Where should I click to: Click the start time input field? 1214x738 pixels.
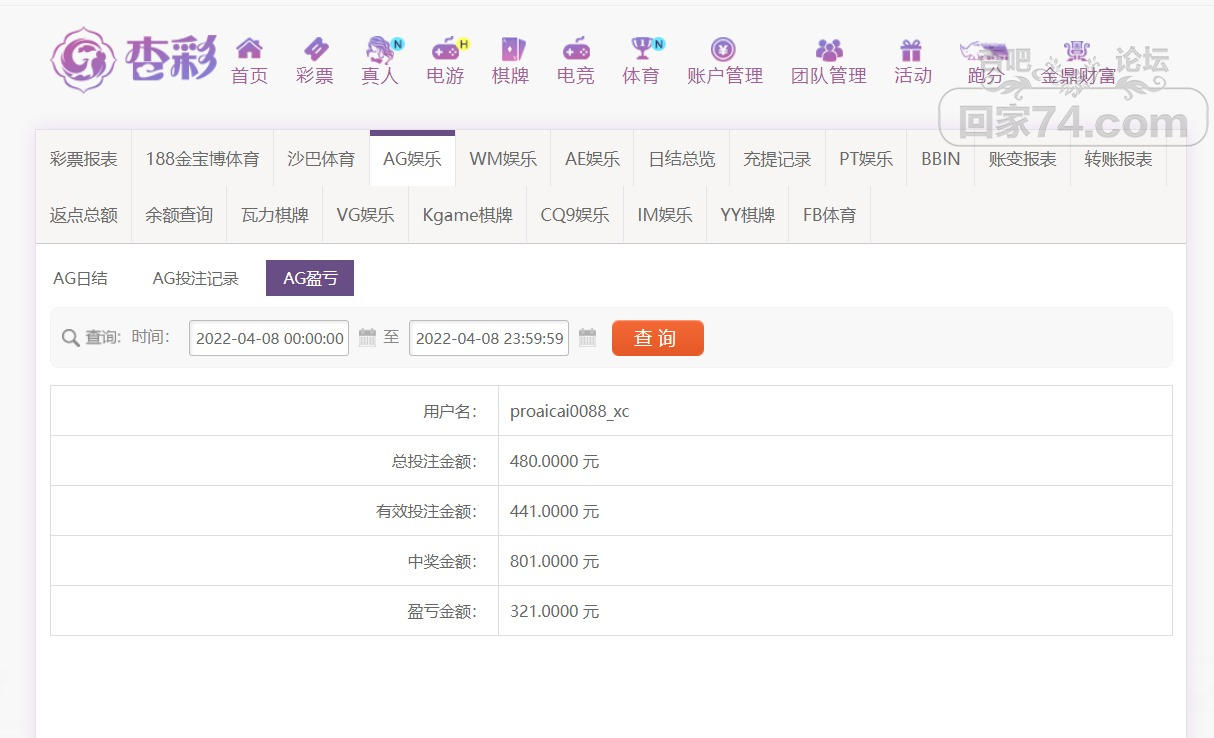click(x=269, y=338)
